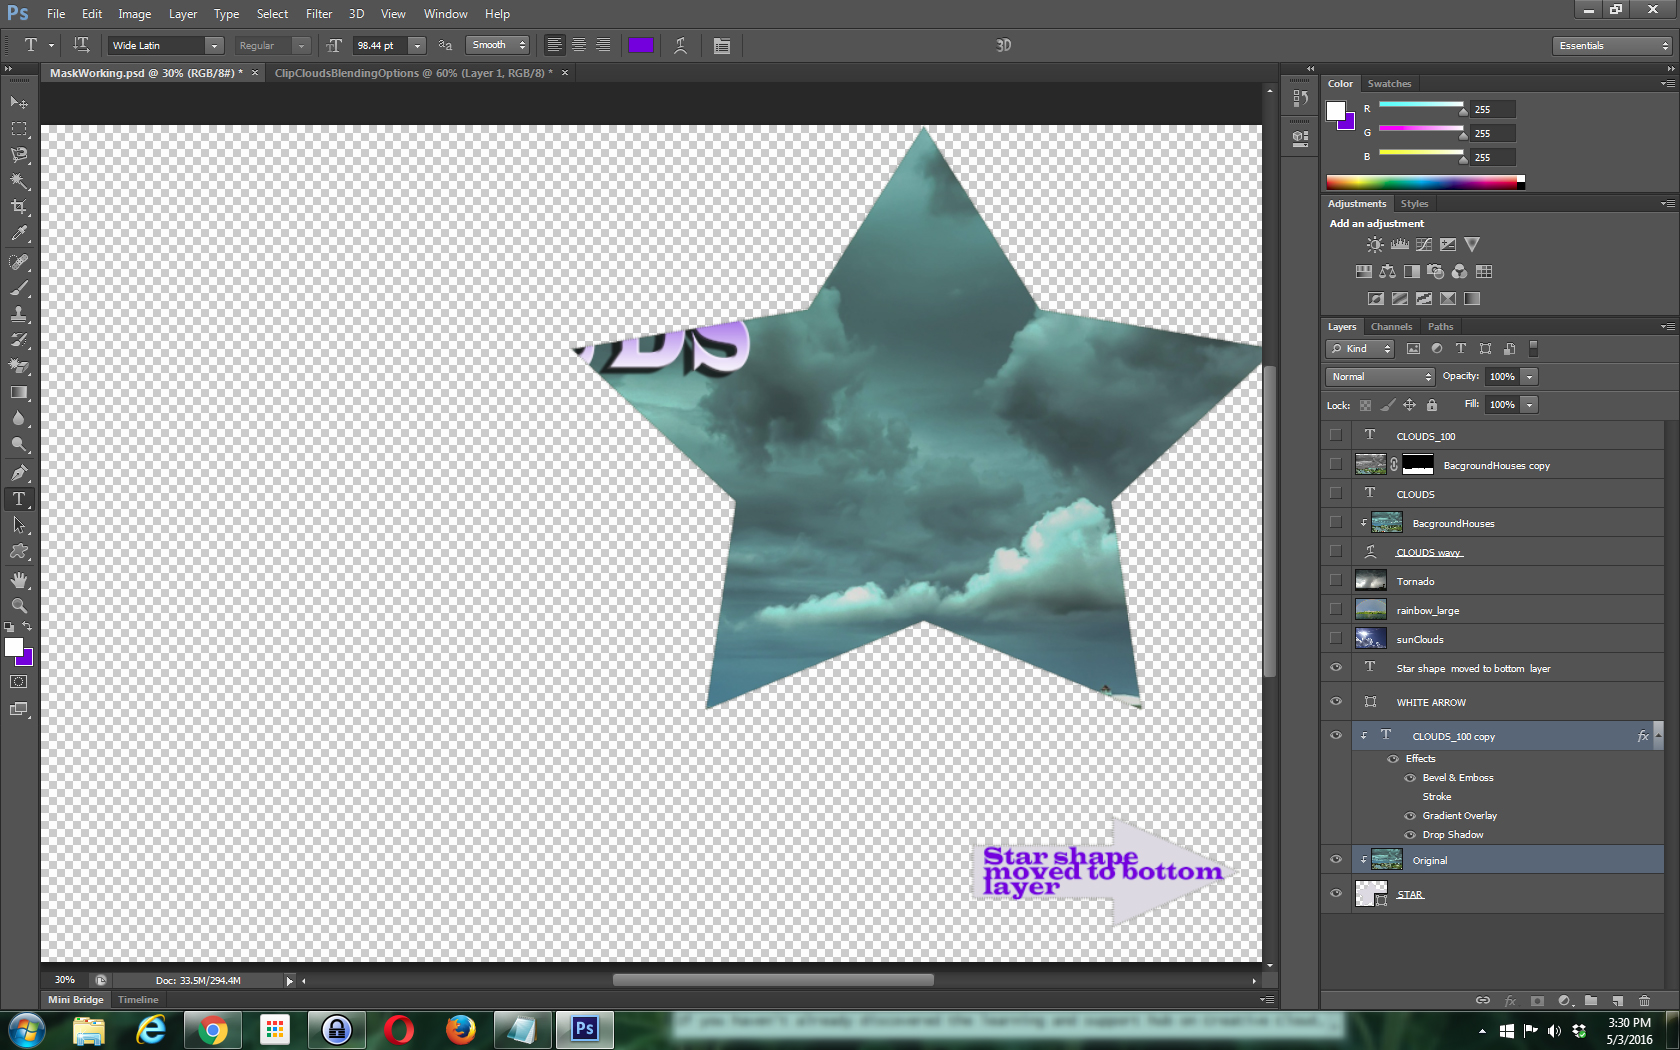Open the Character and Paragraph panels toggle
This screenshot has height=1050, width=1680.
[723, 45]
